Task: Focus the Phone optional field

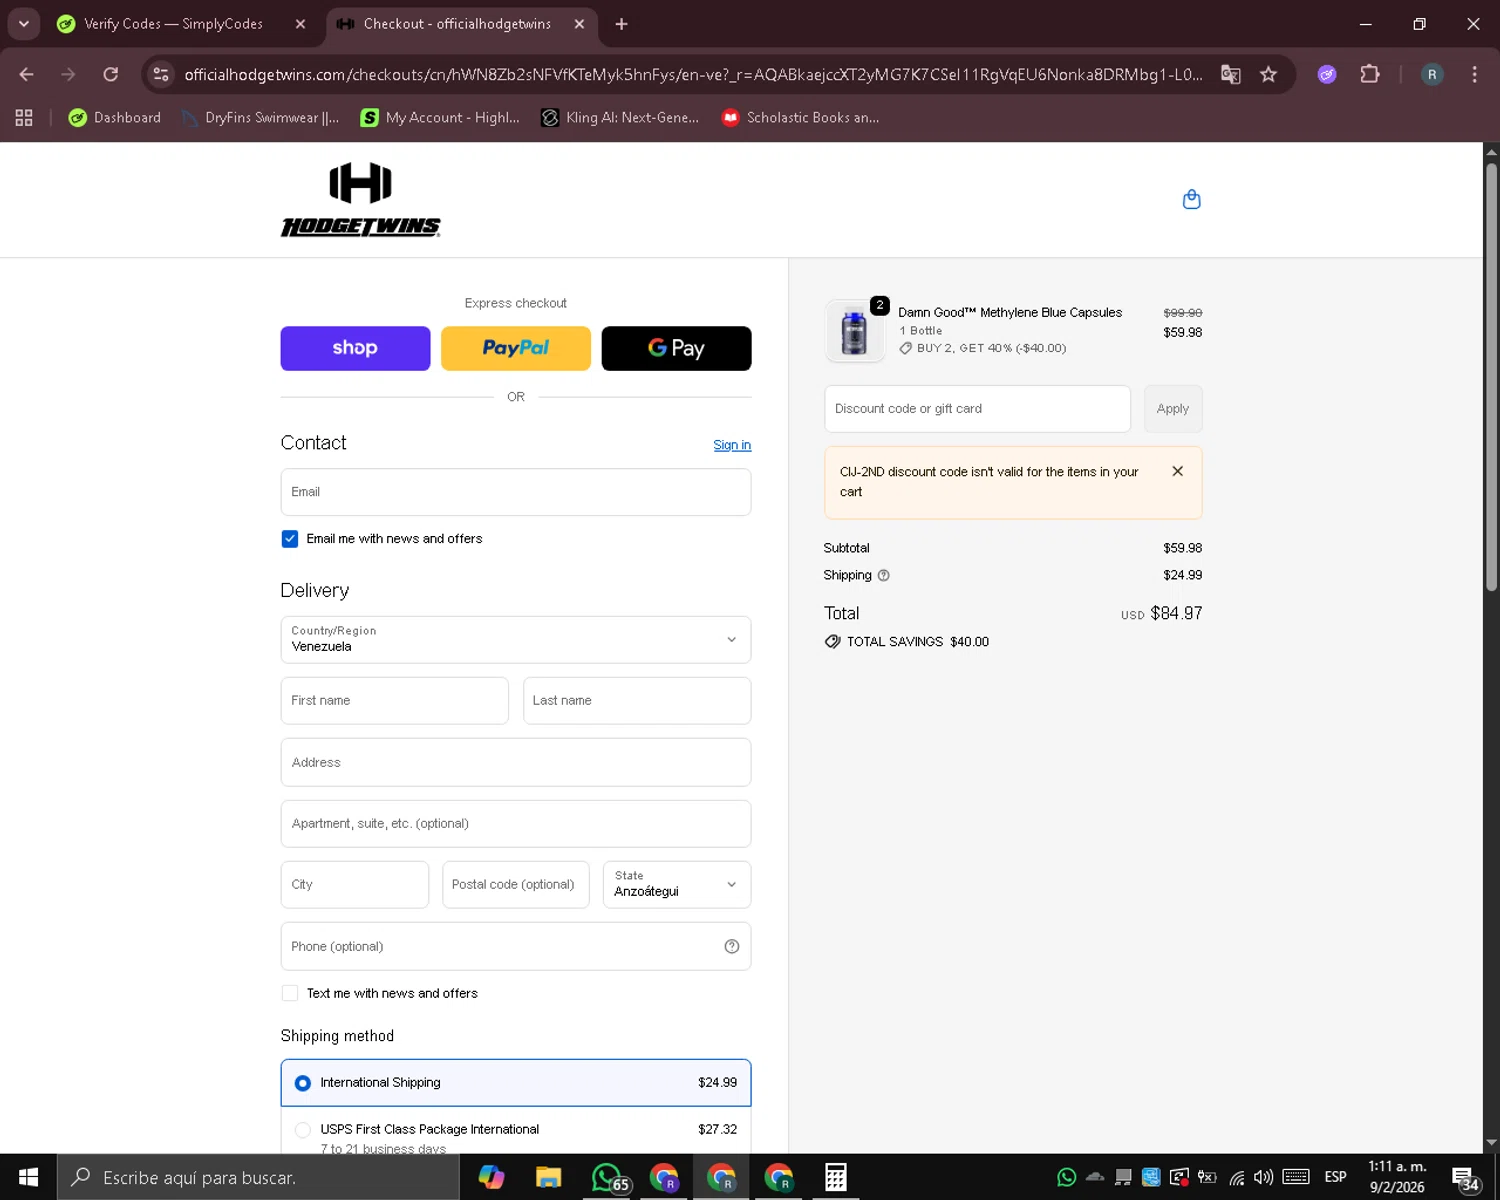Action: click(516, 946)
